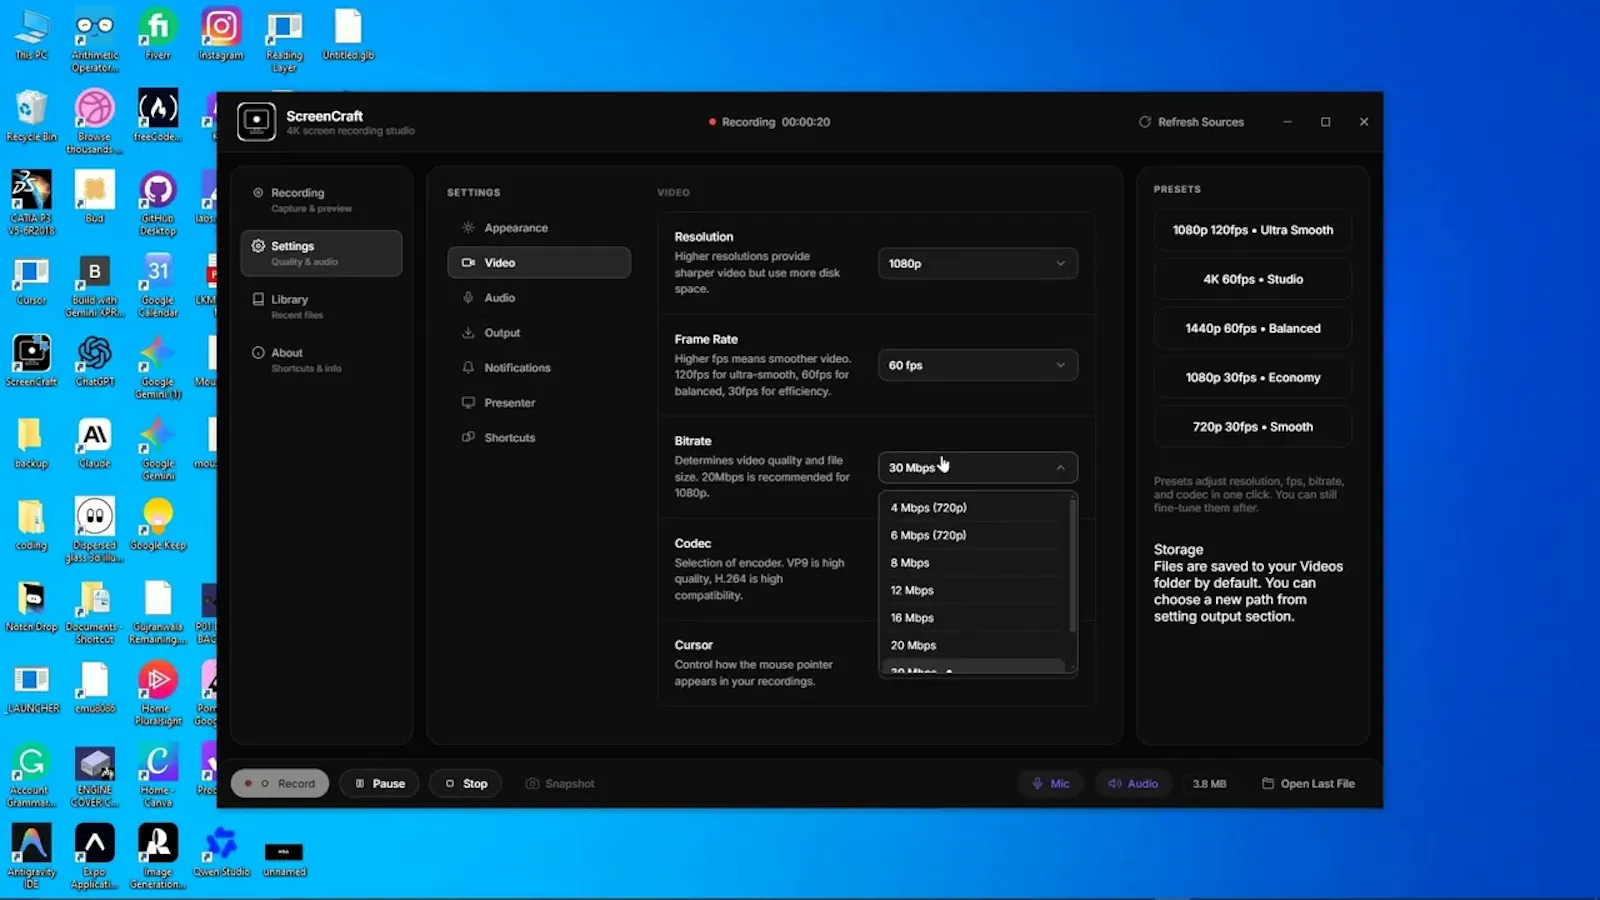
Task: Pick 20 Mbps bitrate option
Action: tap(975, 646)
